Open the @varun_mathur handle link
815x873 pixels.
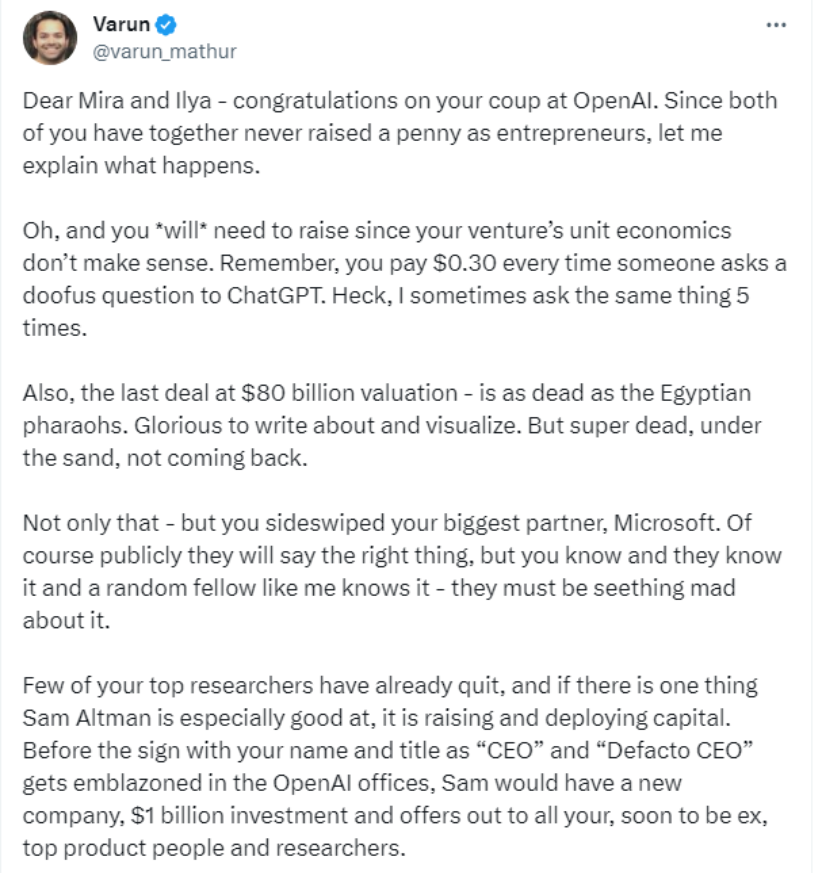(x=165, y=51)
